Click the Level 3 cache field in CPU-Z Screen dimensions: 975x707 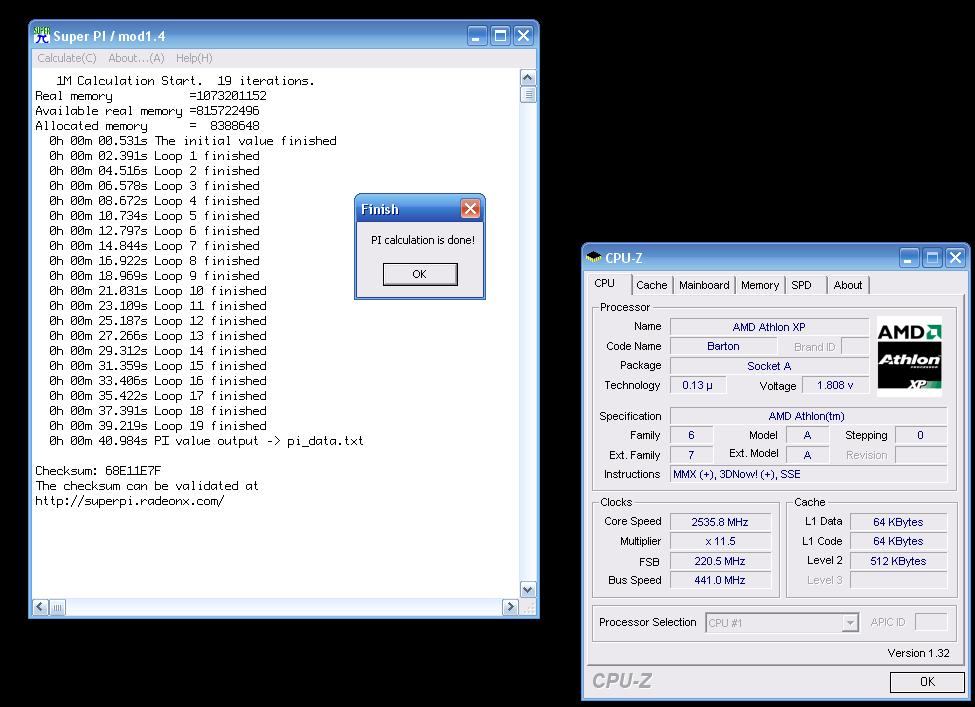(x=898, y=580)
